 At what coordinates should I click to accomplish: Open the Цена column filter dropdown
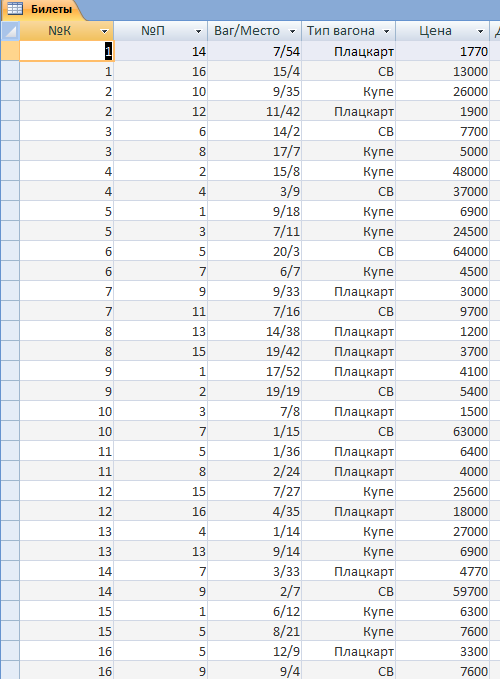[x=480, y=31]
